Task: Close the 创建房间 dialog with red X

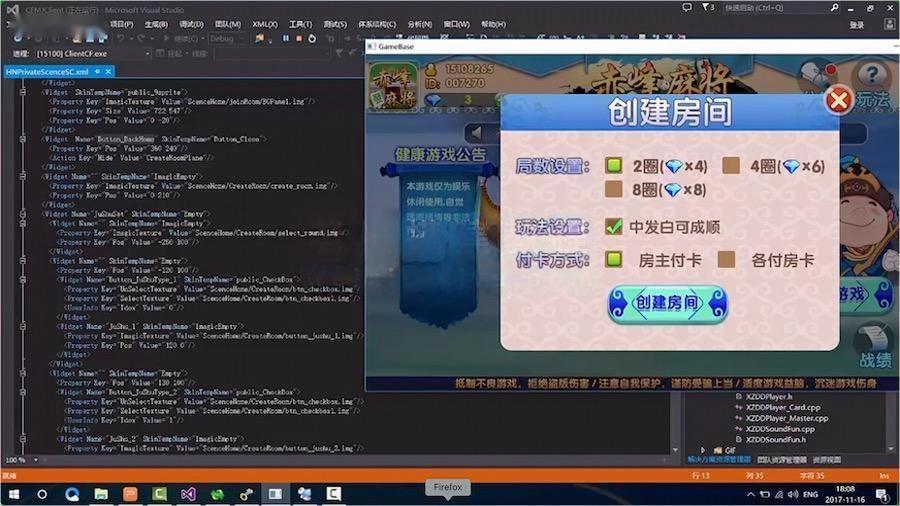Action: 839,100
